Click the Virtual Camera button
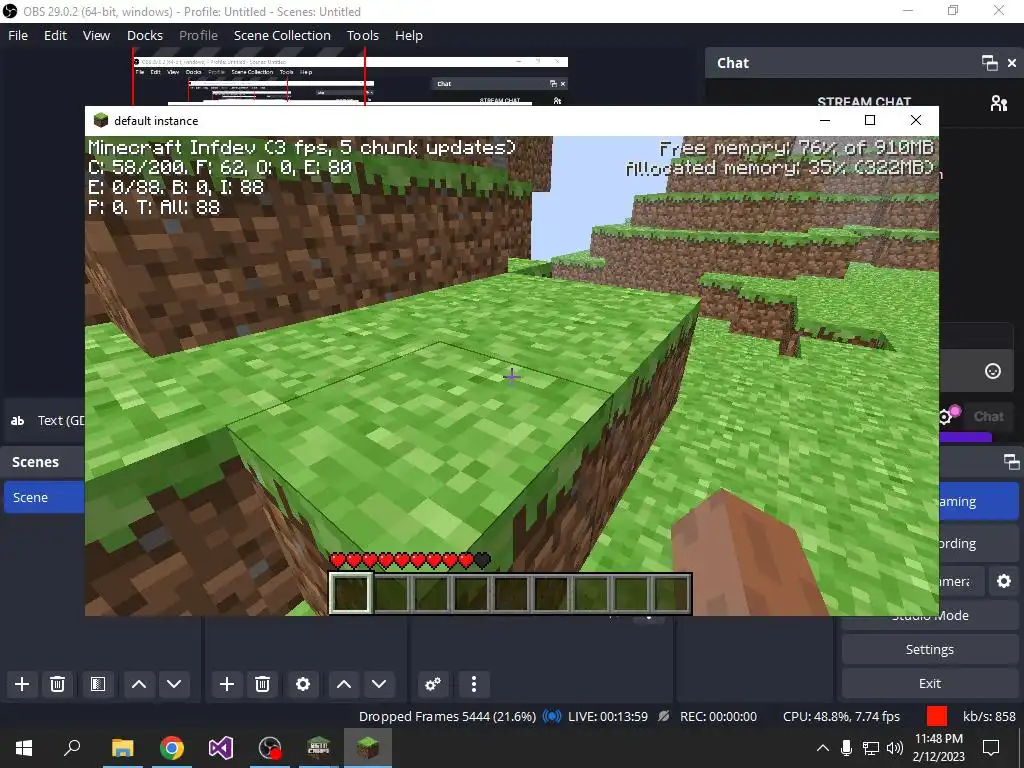1024x768 pixels. point(961,581)
